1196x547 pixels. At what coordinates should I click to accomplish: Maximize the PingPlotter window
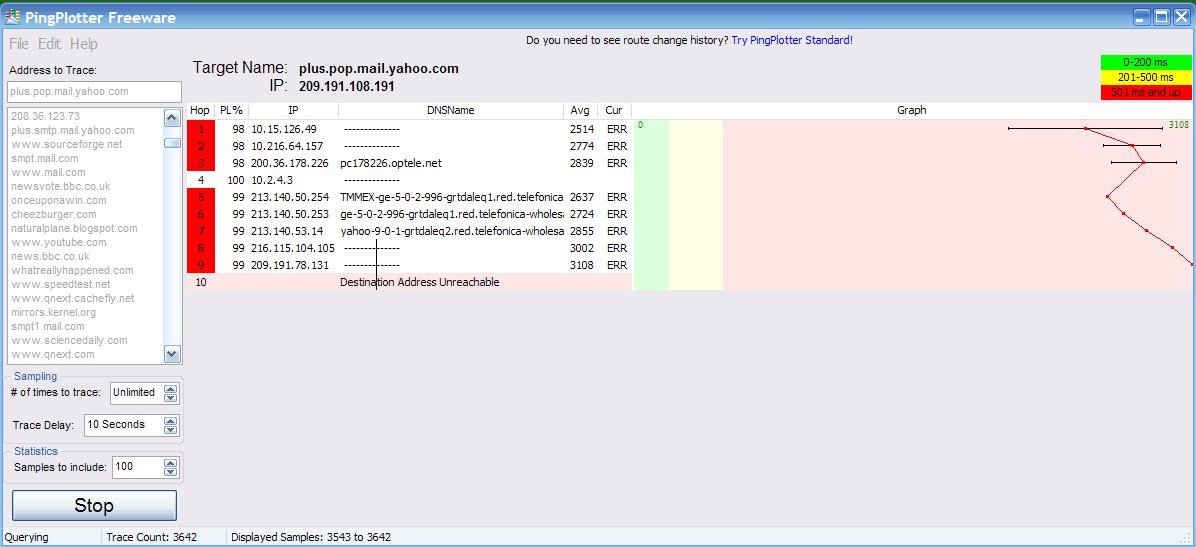pyautogui.click(x=1162, y=17)
